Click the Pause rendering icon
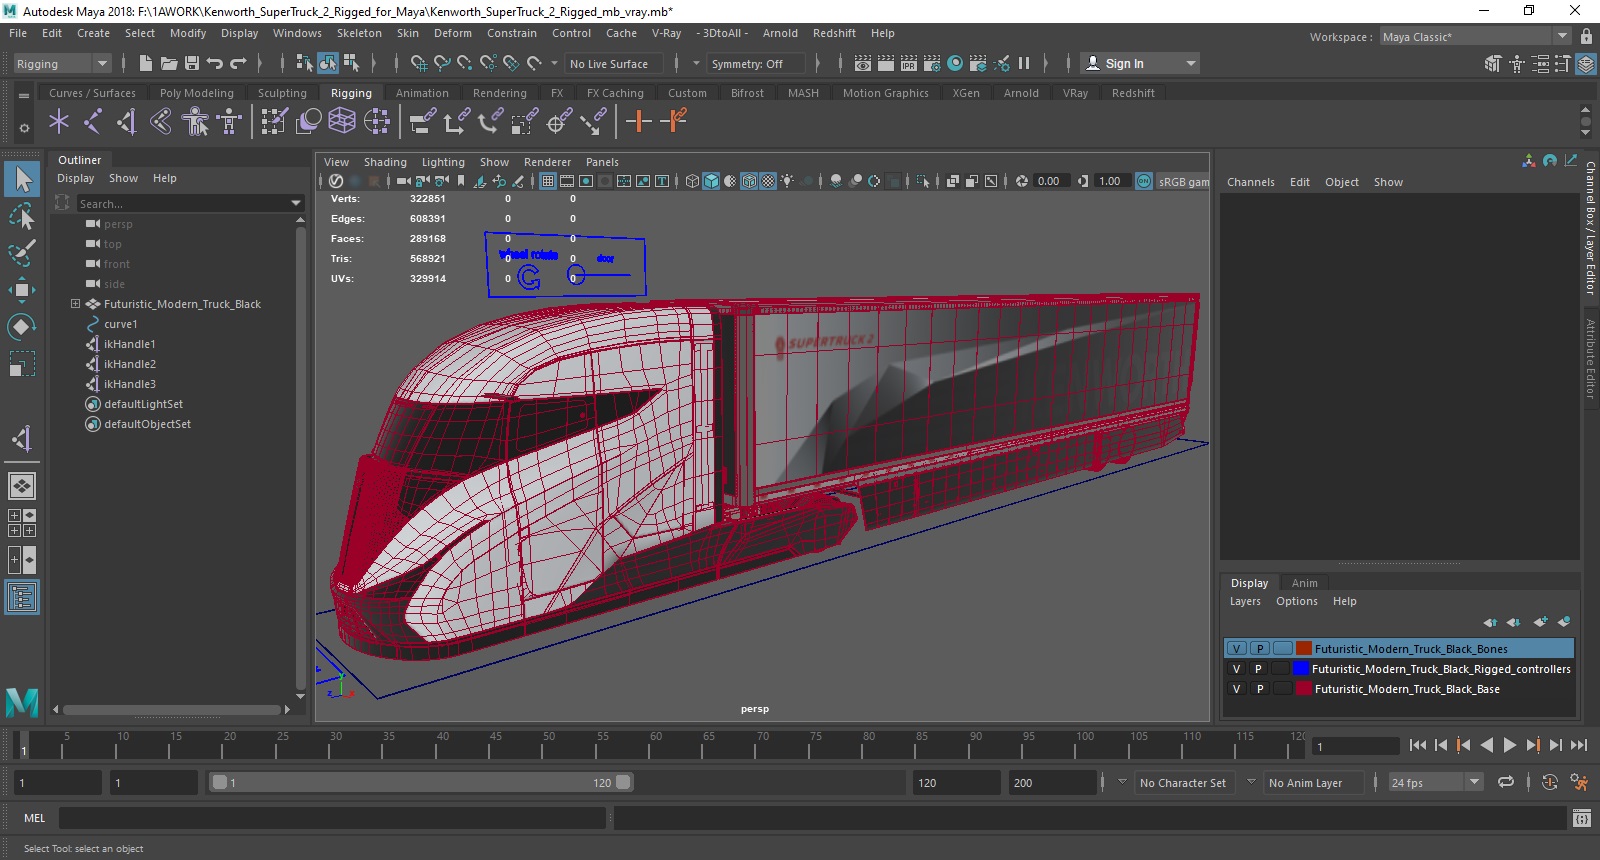Image resolution: width=1600 pixels, height=860 pixels. click(1024, 63)
